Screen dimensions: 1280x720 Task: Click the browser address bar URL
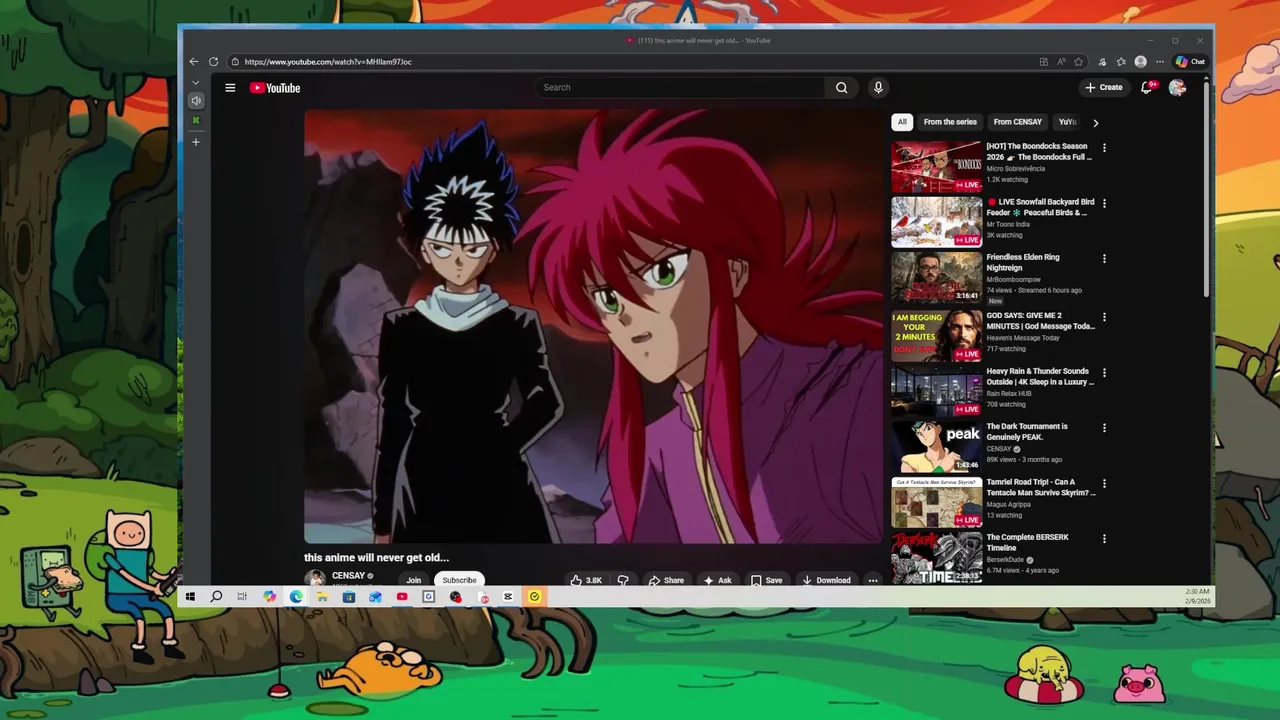328,62
